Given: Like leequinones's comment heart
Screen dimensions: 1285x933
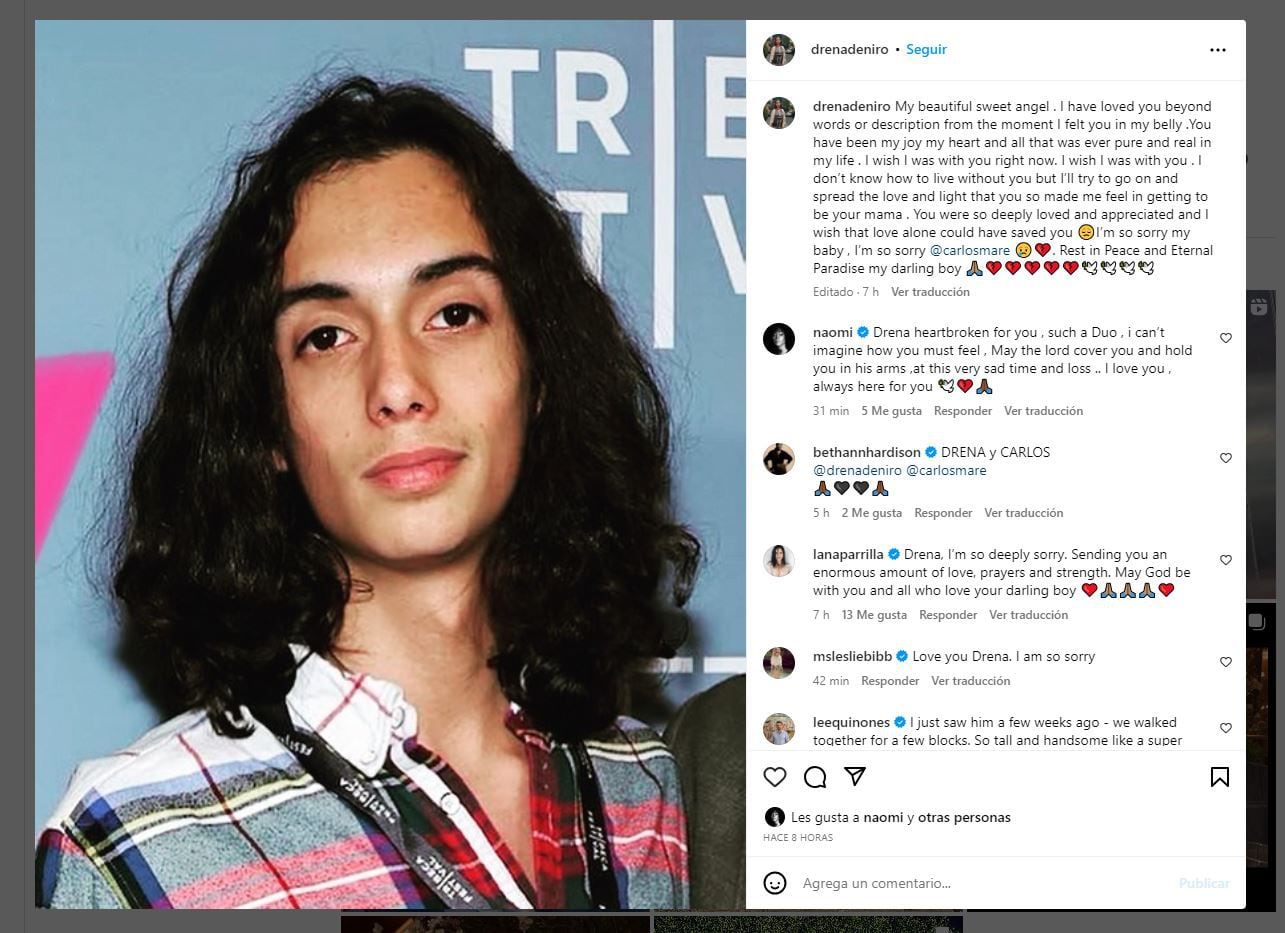Looking at the screenshot, I should click(1226, 728).
